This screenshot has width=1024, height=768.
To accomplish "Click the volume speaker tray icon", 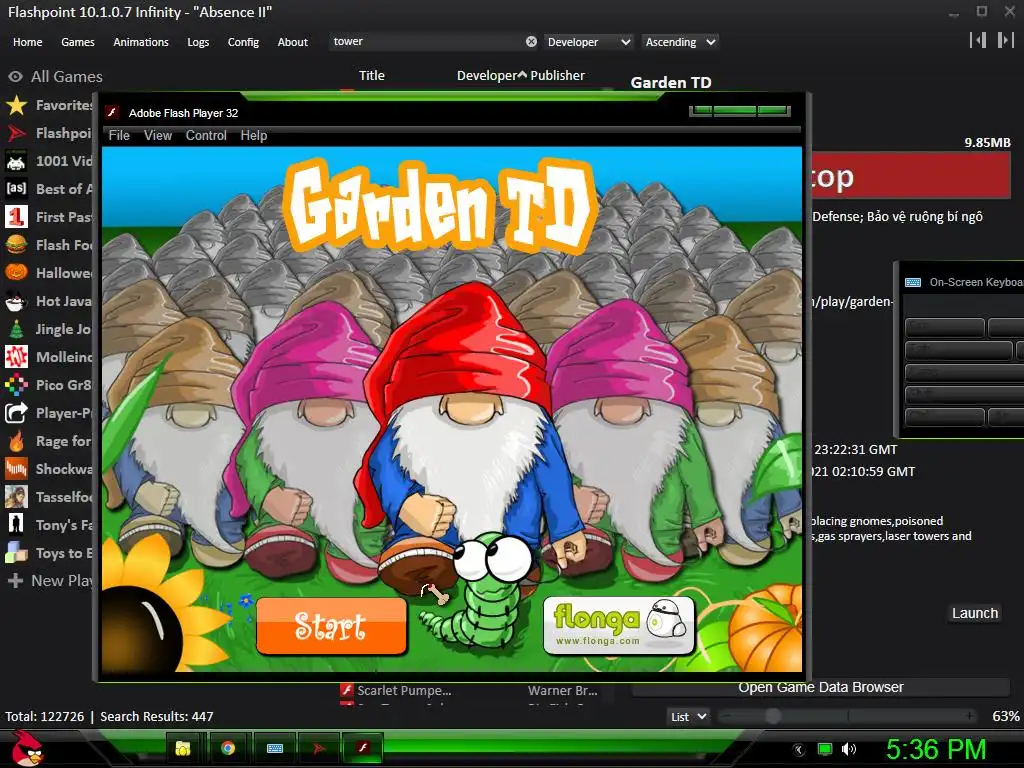I will [x=848, y=749].
